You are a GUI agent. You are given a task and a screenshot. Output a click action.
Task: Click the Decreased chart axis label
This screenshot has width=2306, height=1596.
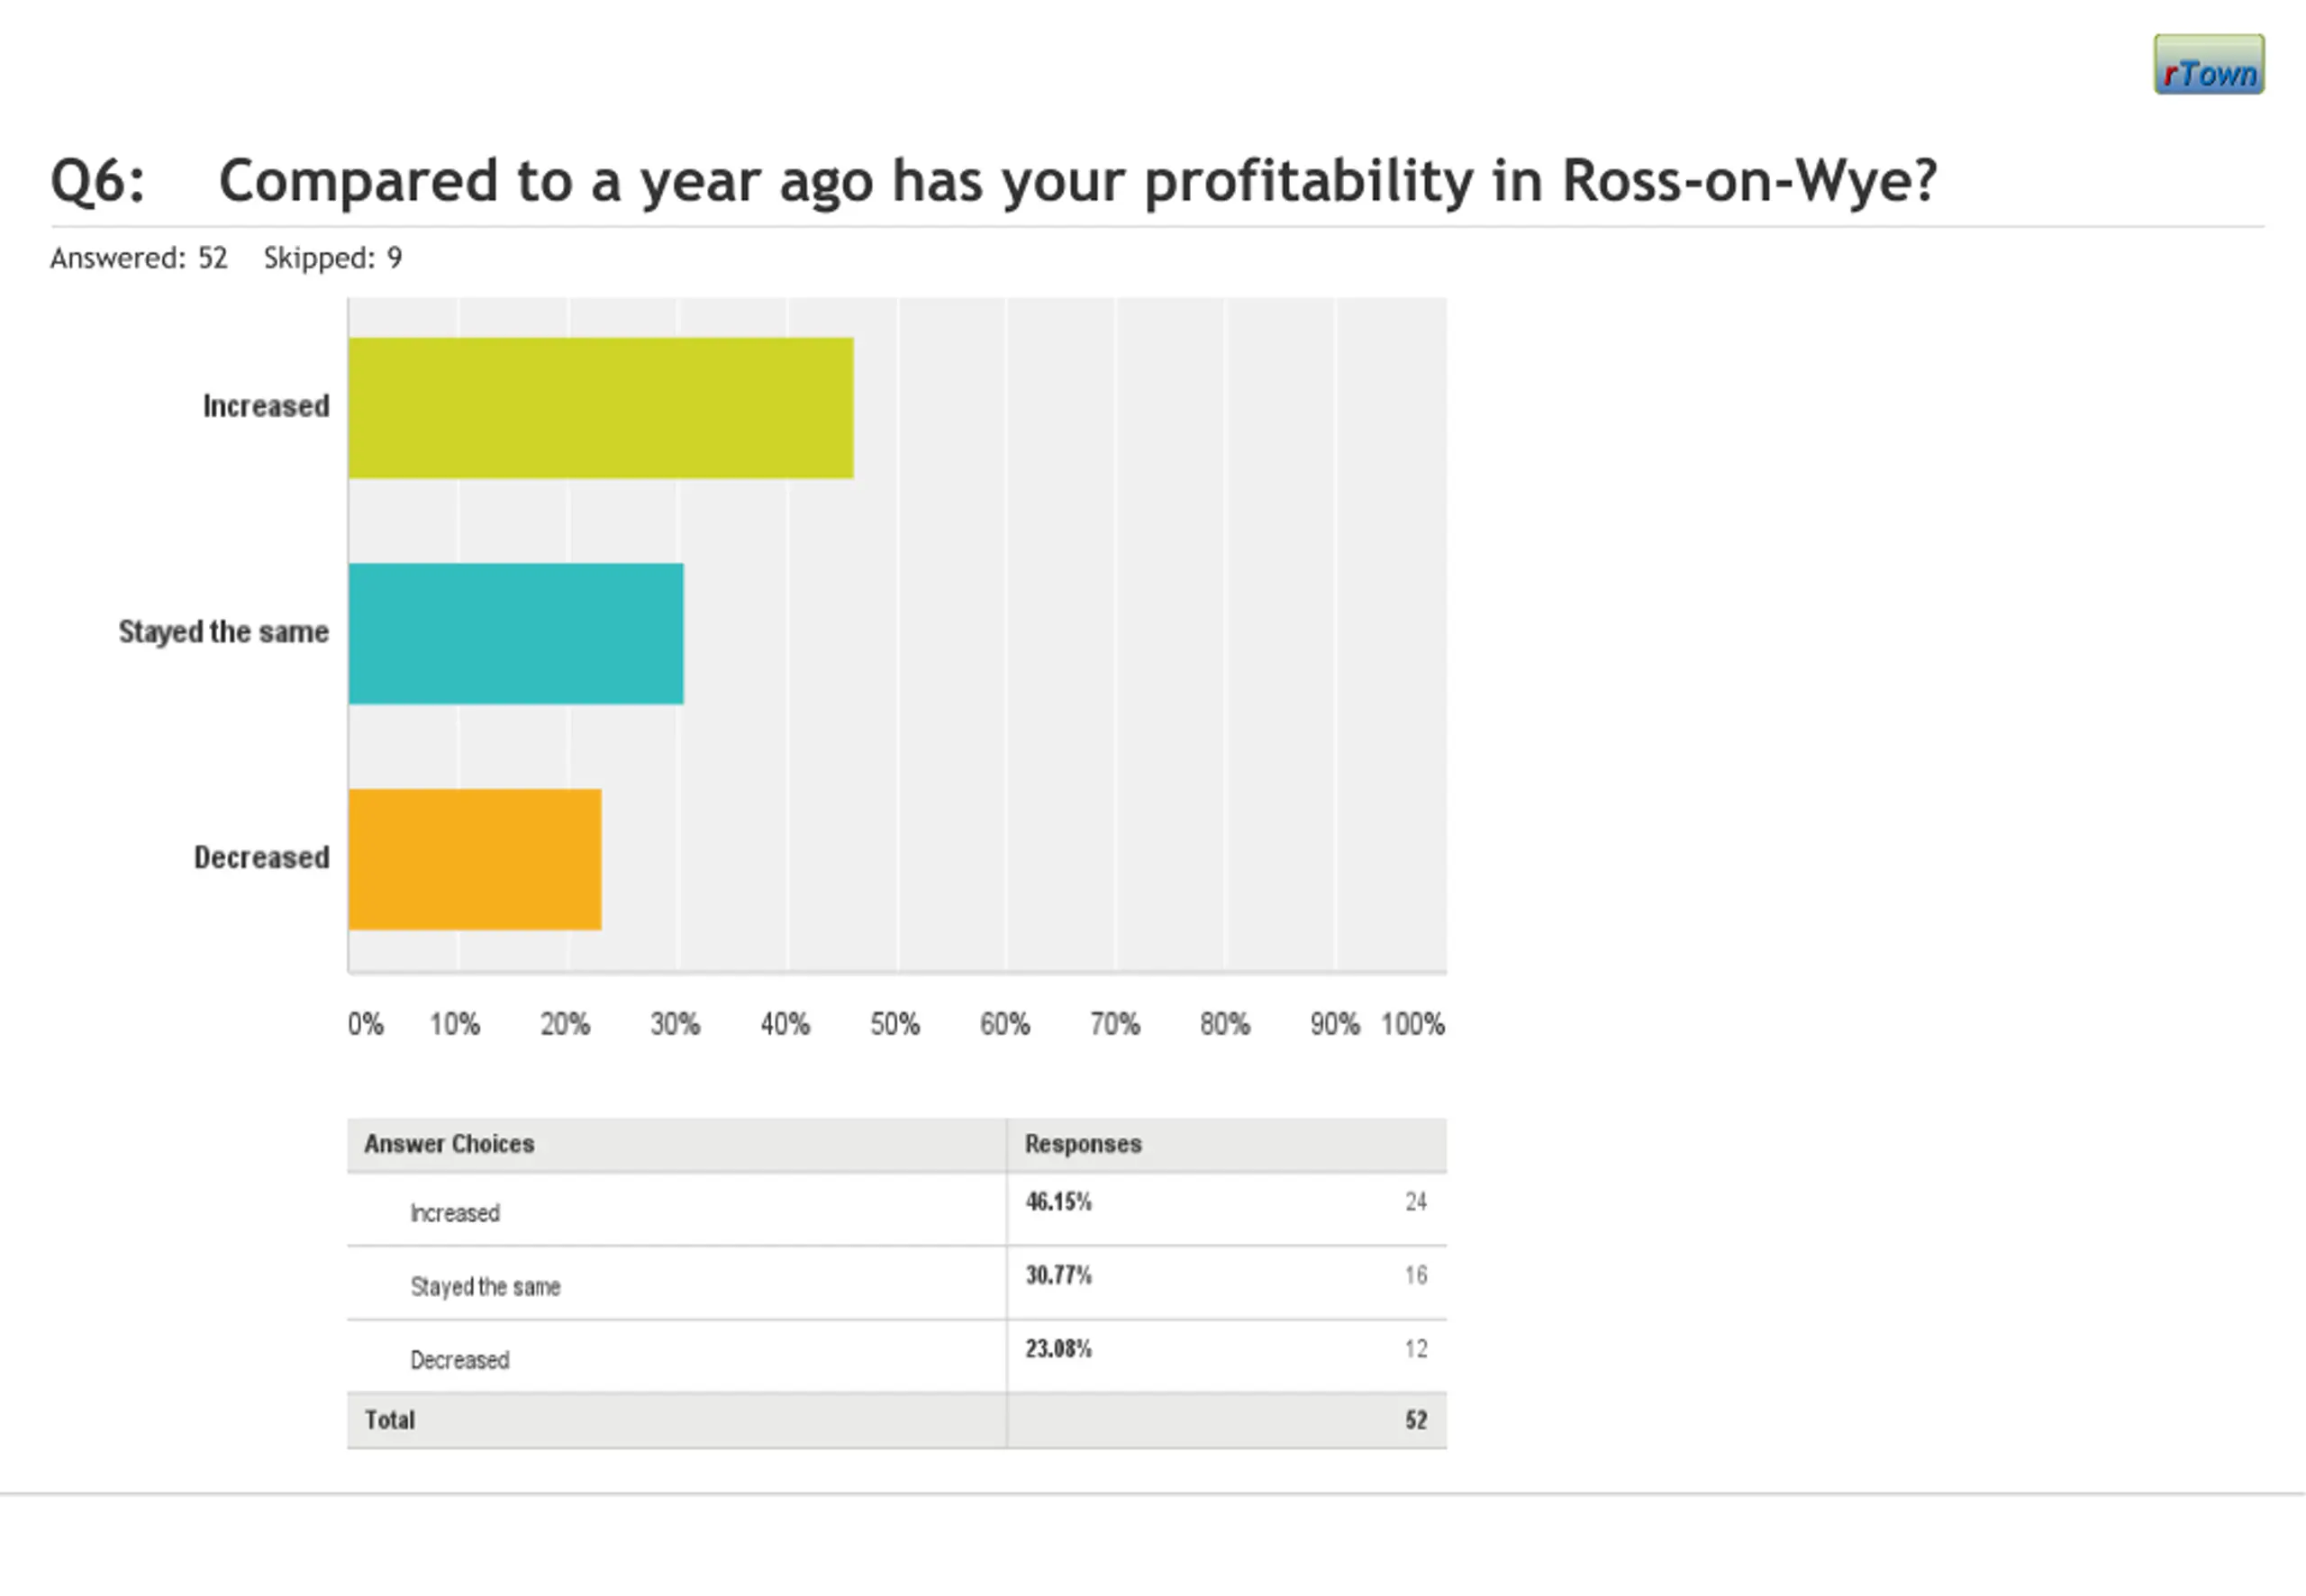pyautogui.click(x=261, y=857)
